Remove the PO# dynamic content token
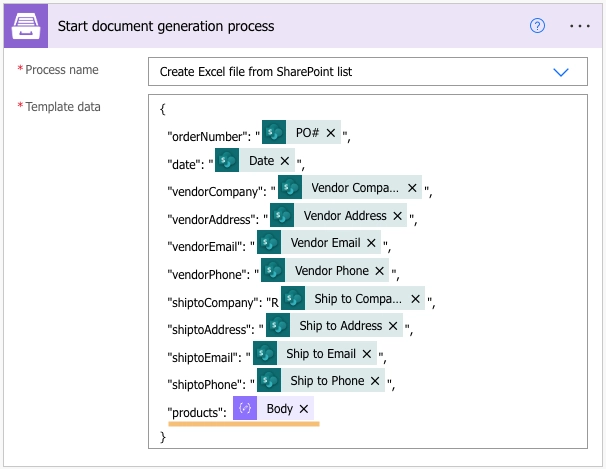This screenshot has width=606, height=469. pos(331,133)
